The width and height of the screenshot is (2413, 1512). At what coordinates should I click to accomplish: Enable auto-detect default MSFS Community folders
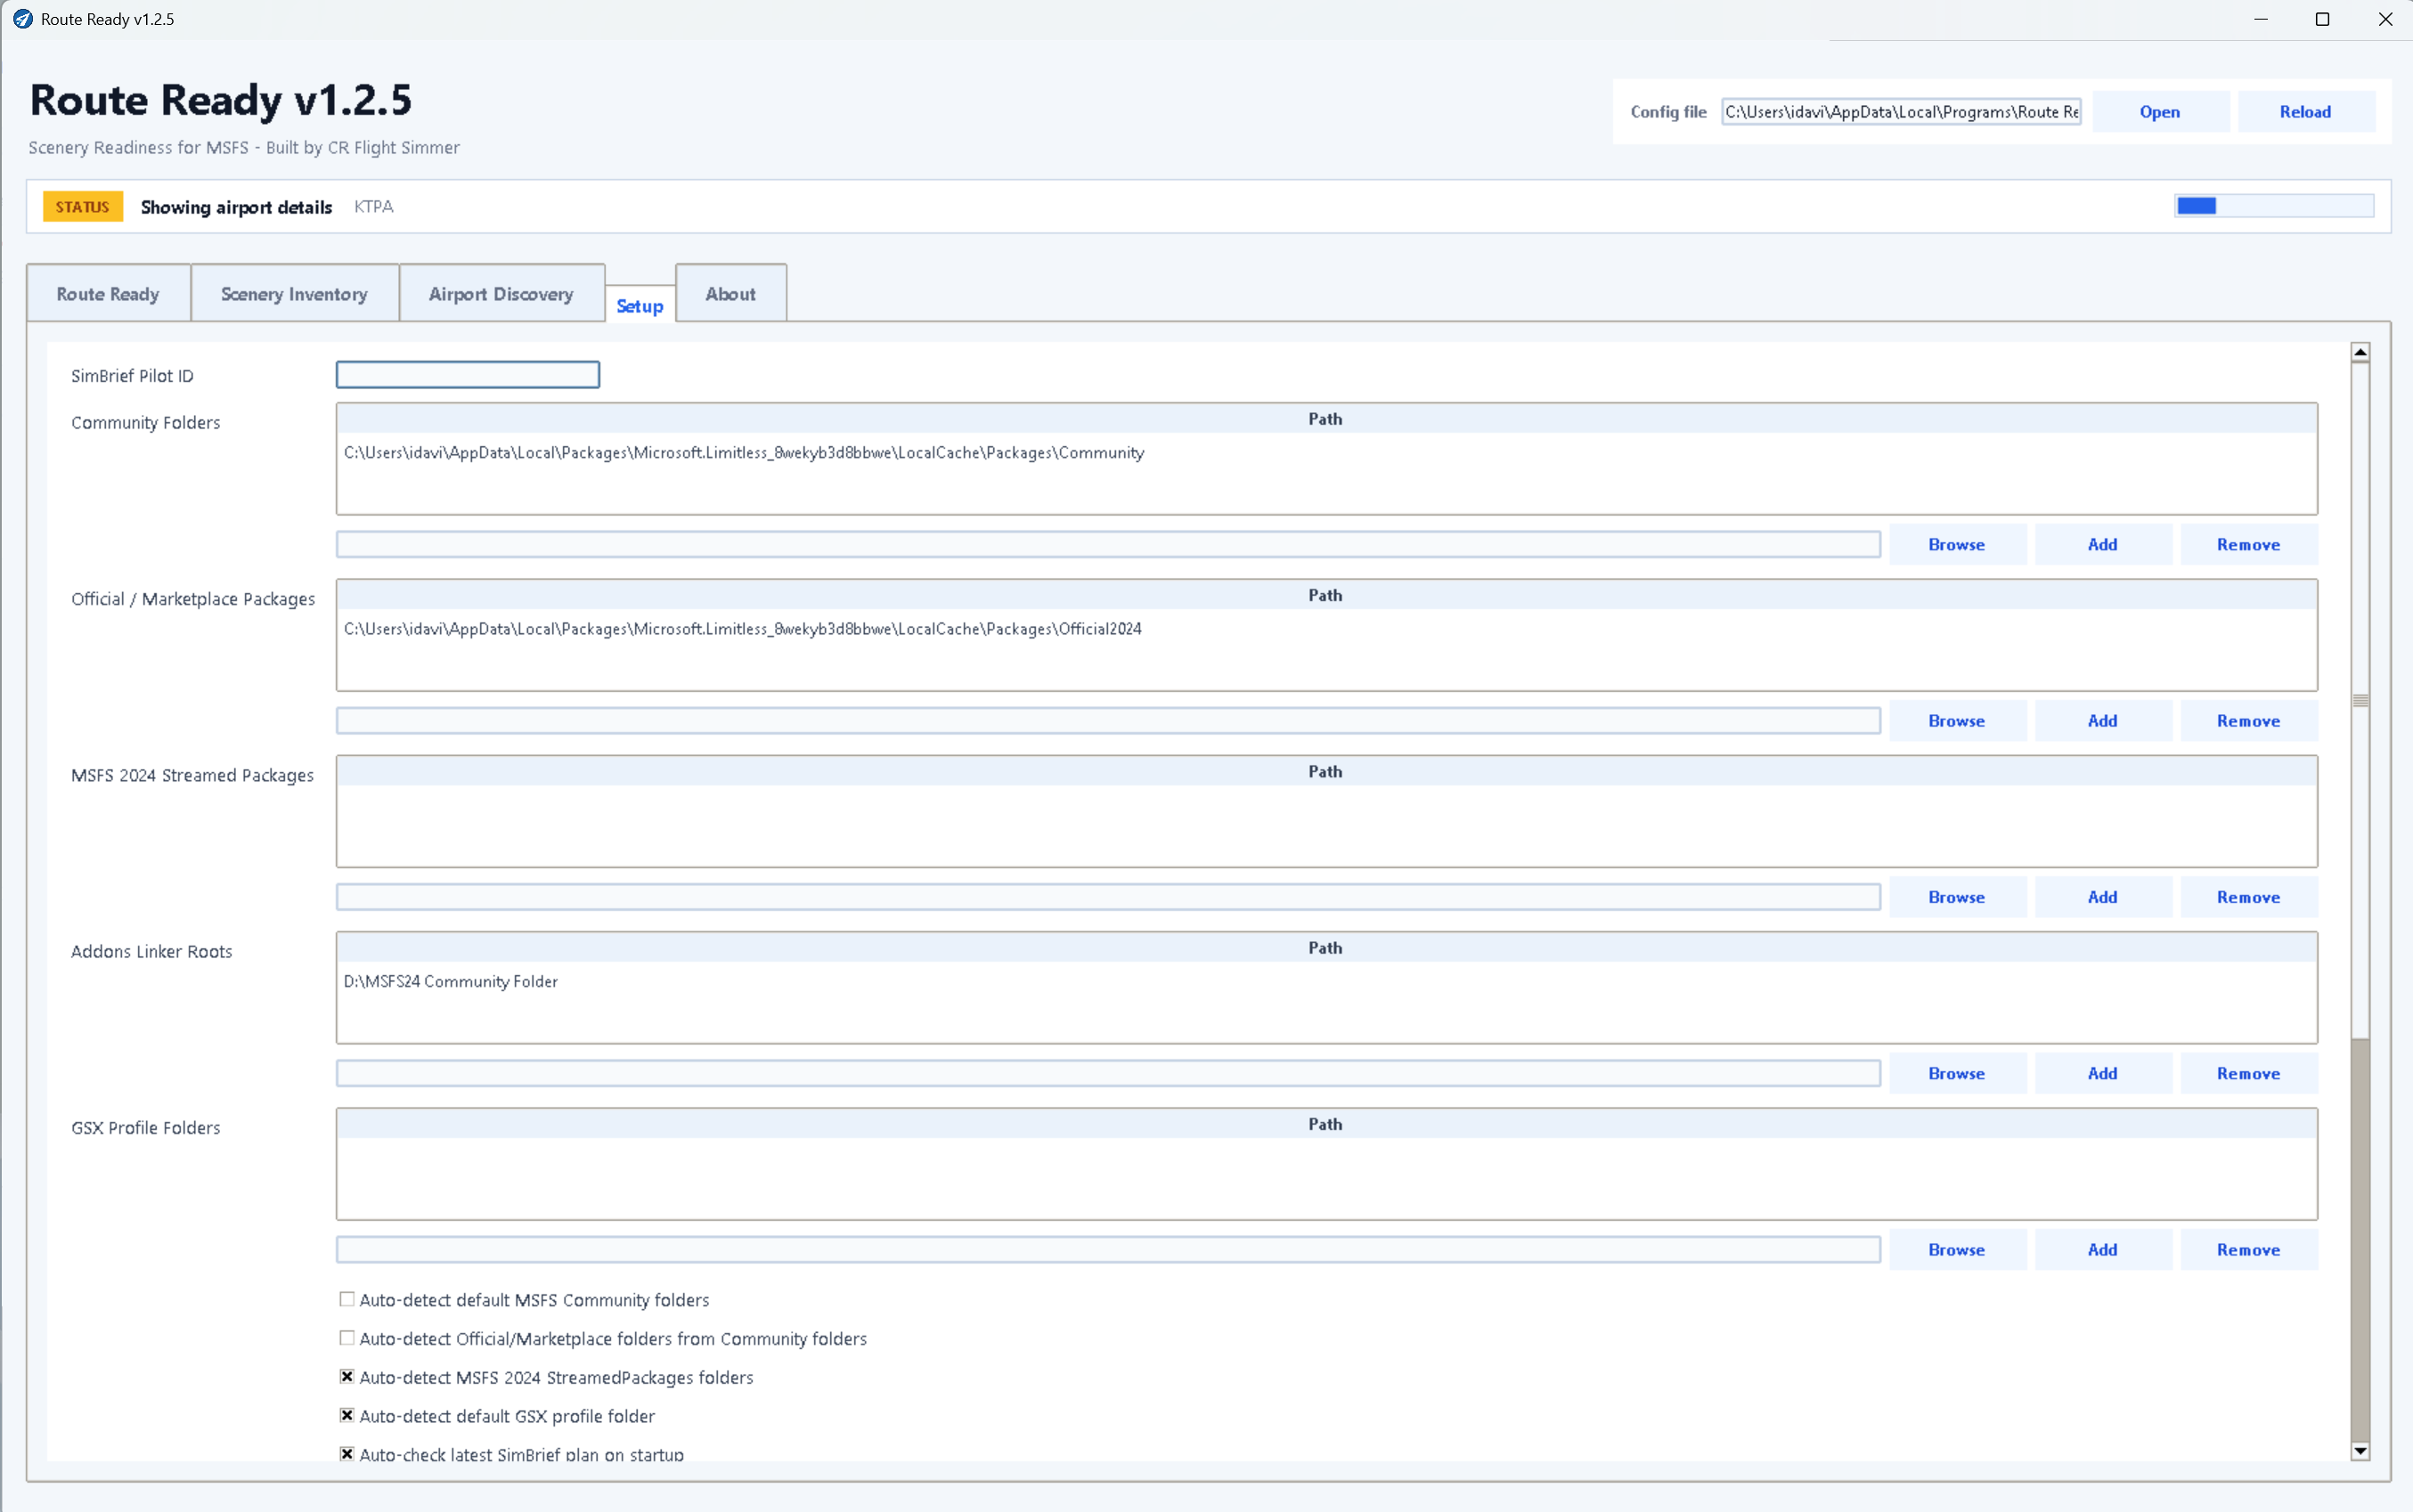coord(347,1300)
